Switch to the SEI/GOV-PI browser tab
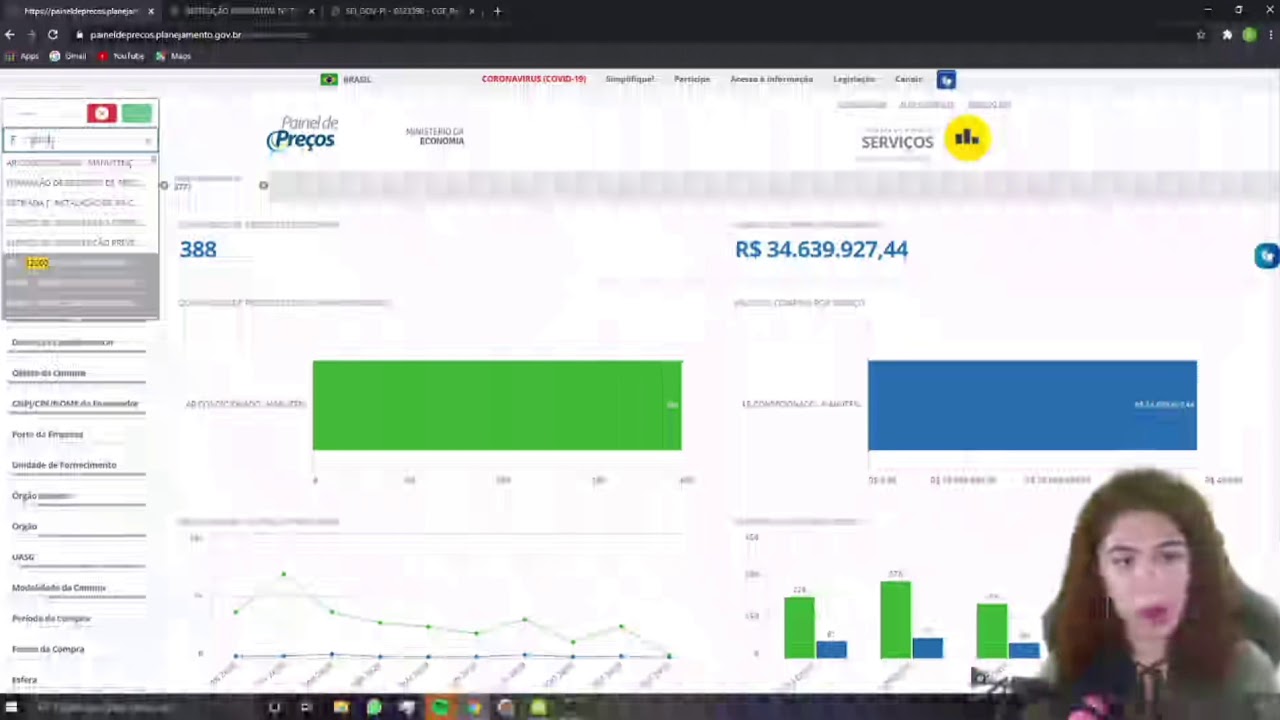 click(400, 11)
